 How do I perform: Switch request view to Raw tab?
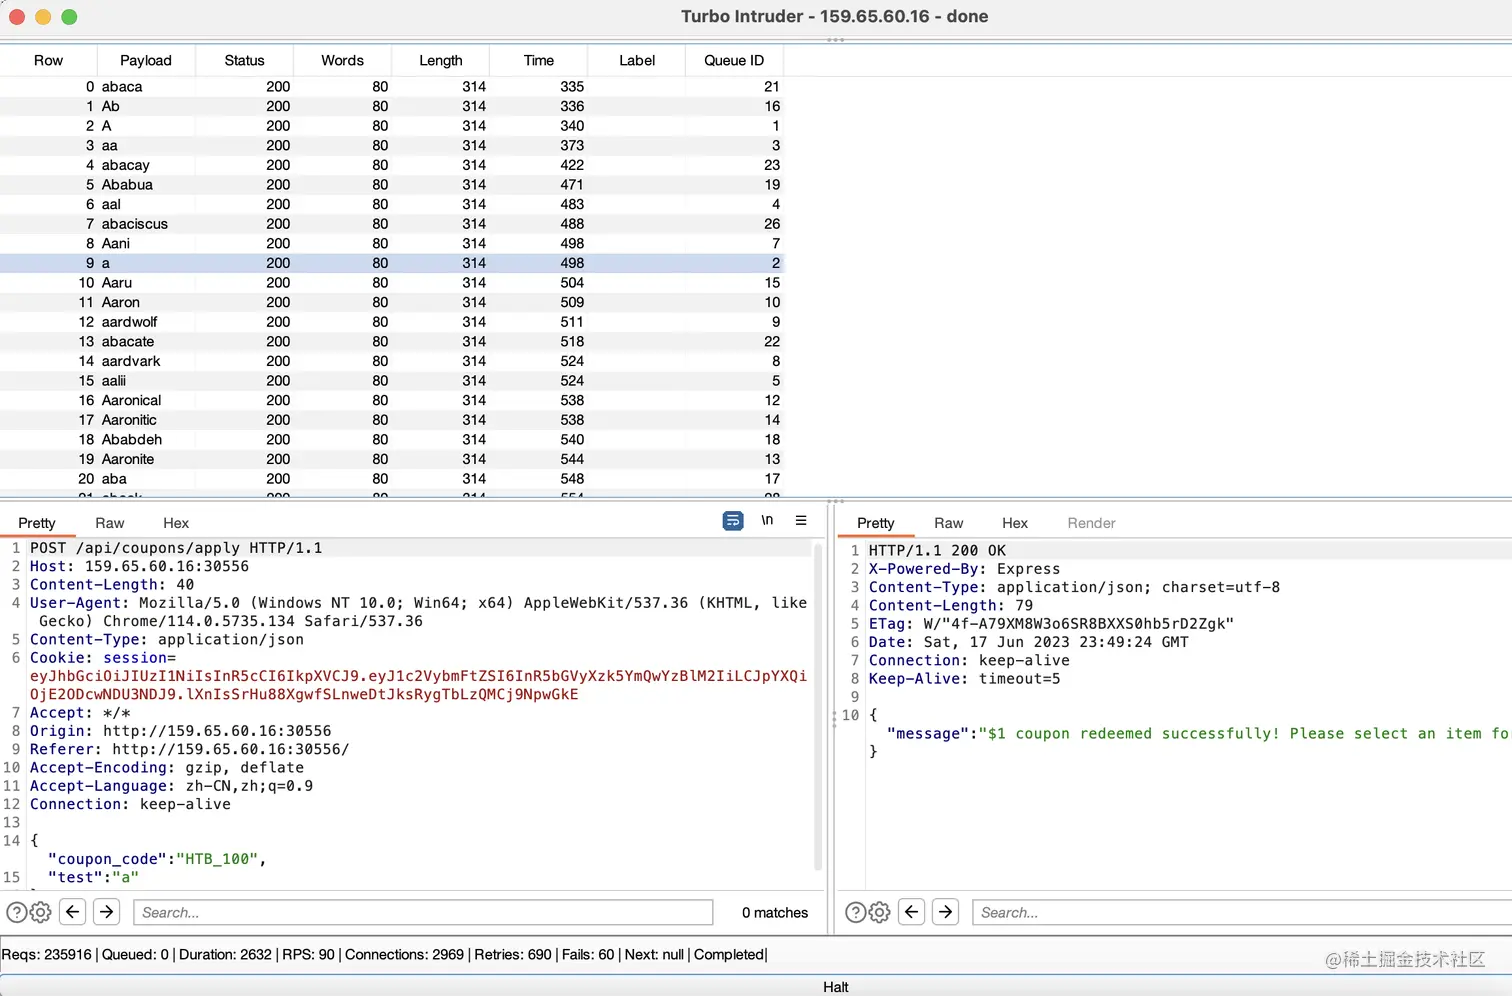click(110, 523)
